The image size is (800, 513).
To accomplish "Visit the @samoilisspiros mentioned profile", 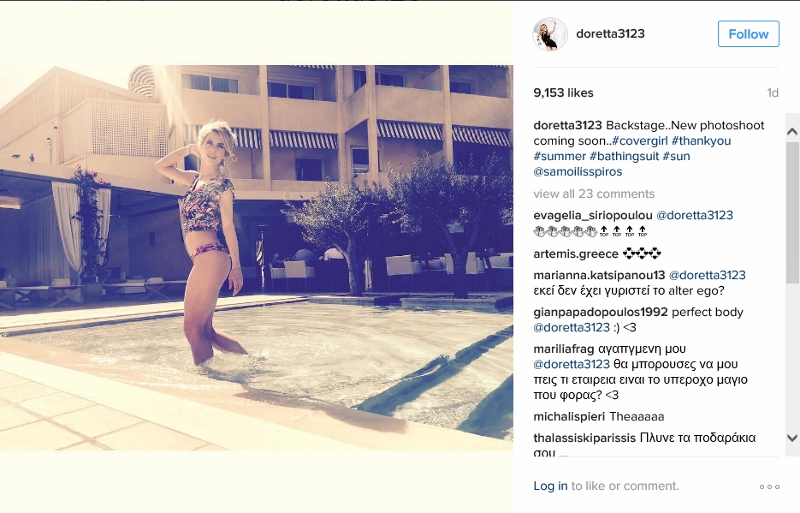I will pos(578,172).
